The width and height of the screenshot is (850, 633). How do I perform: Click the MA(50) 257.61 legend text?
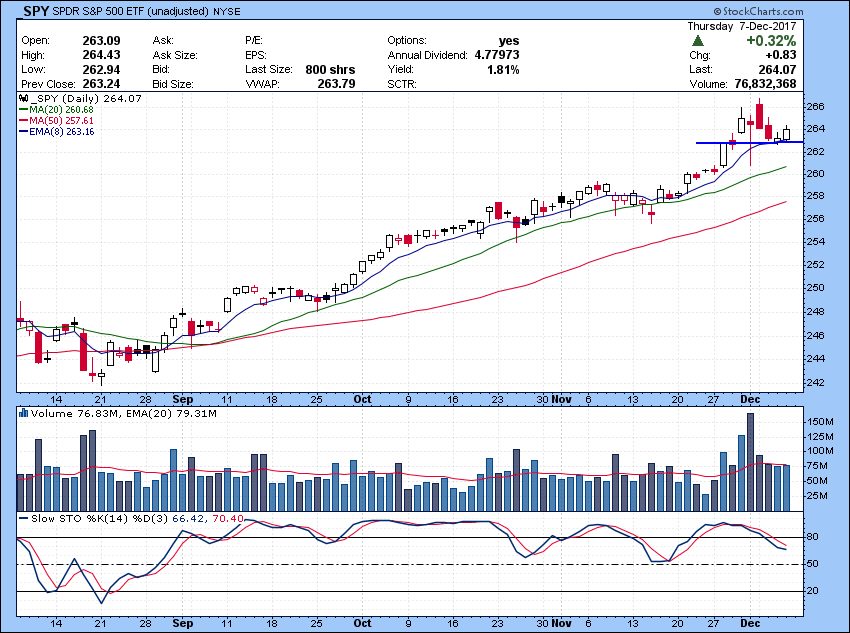pyautogui.click(x=61, y=121)
